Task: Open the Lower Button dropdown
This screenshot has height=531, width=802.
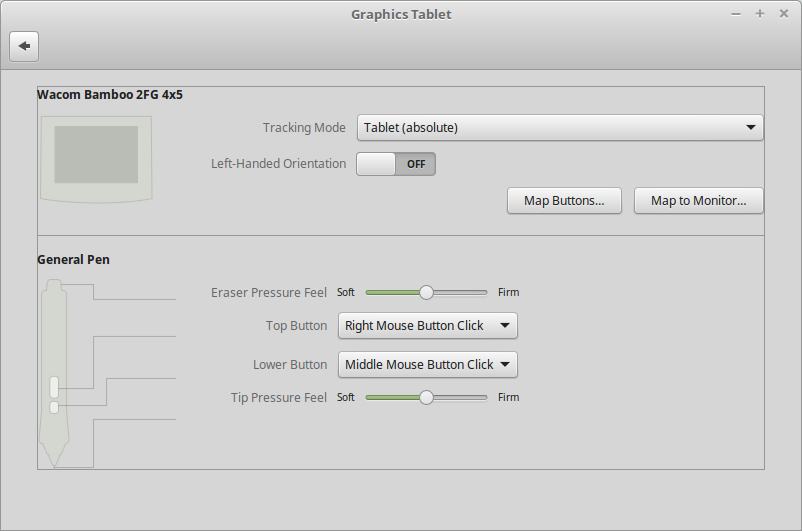Action: tap(428, 365)
